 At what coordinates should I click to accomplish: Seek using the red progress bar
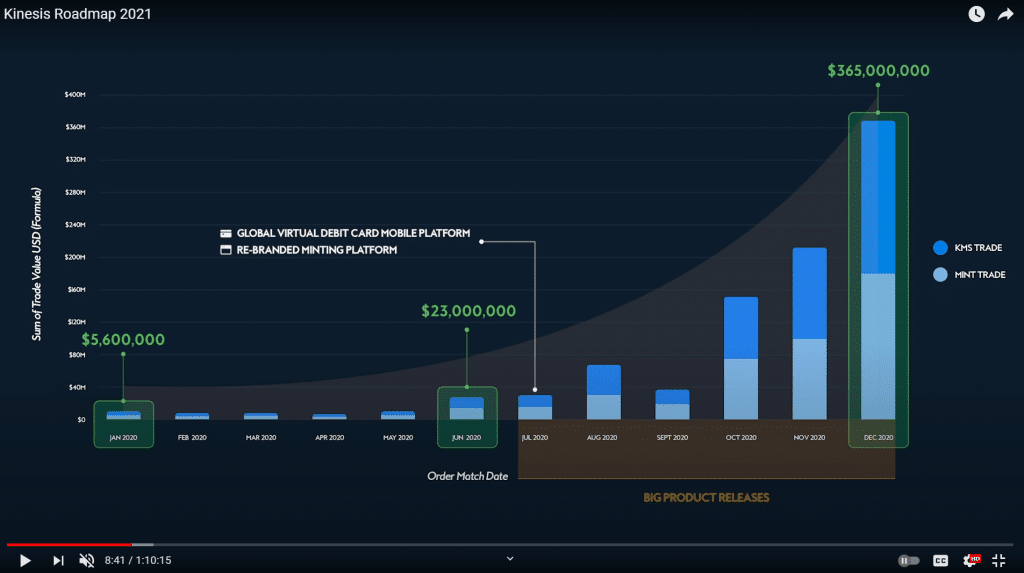point(69,544)
